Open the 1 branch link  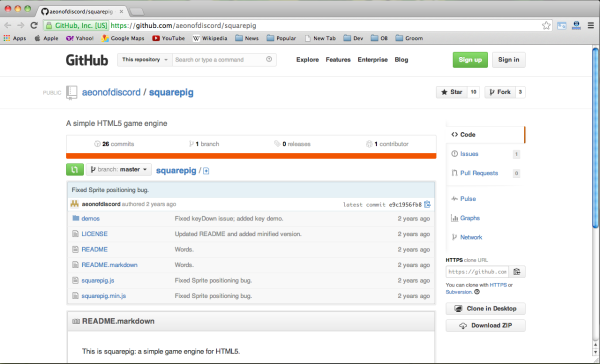point(204,144)
